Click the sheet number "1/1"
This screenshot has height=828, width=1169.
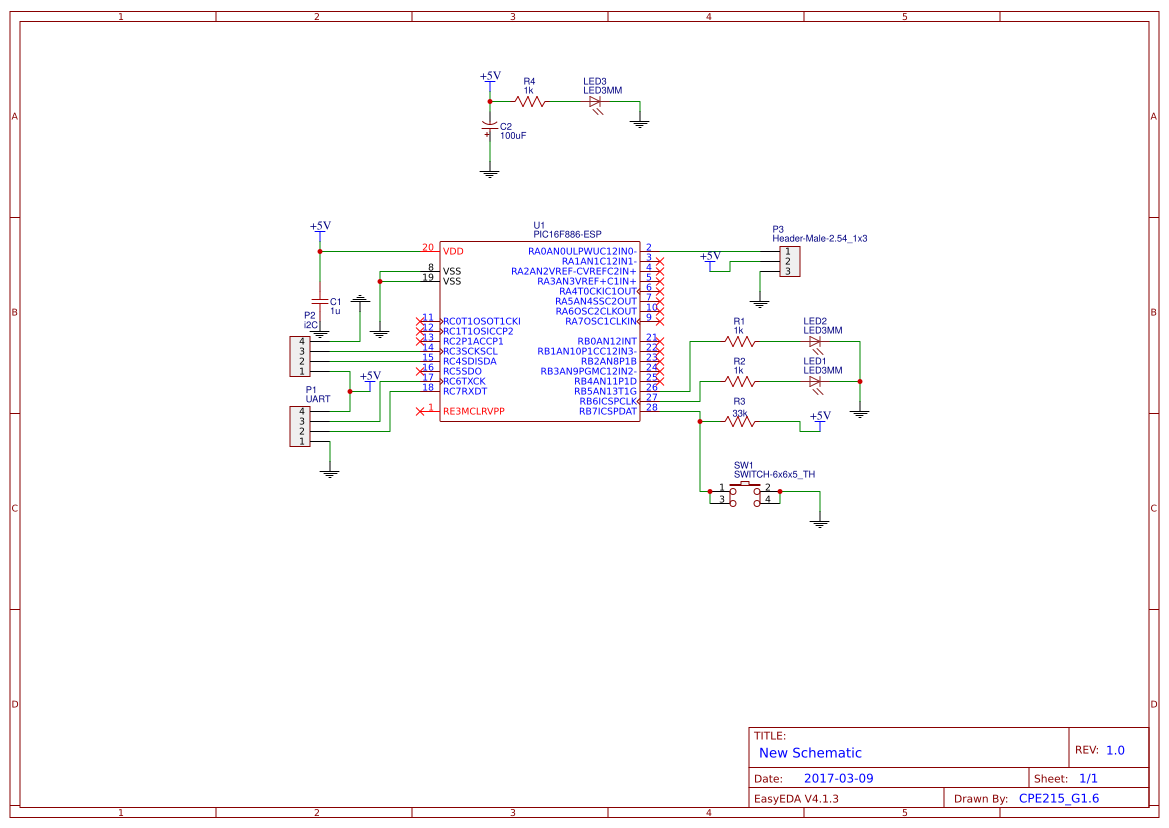click(x=1088, y=778)
